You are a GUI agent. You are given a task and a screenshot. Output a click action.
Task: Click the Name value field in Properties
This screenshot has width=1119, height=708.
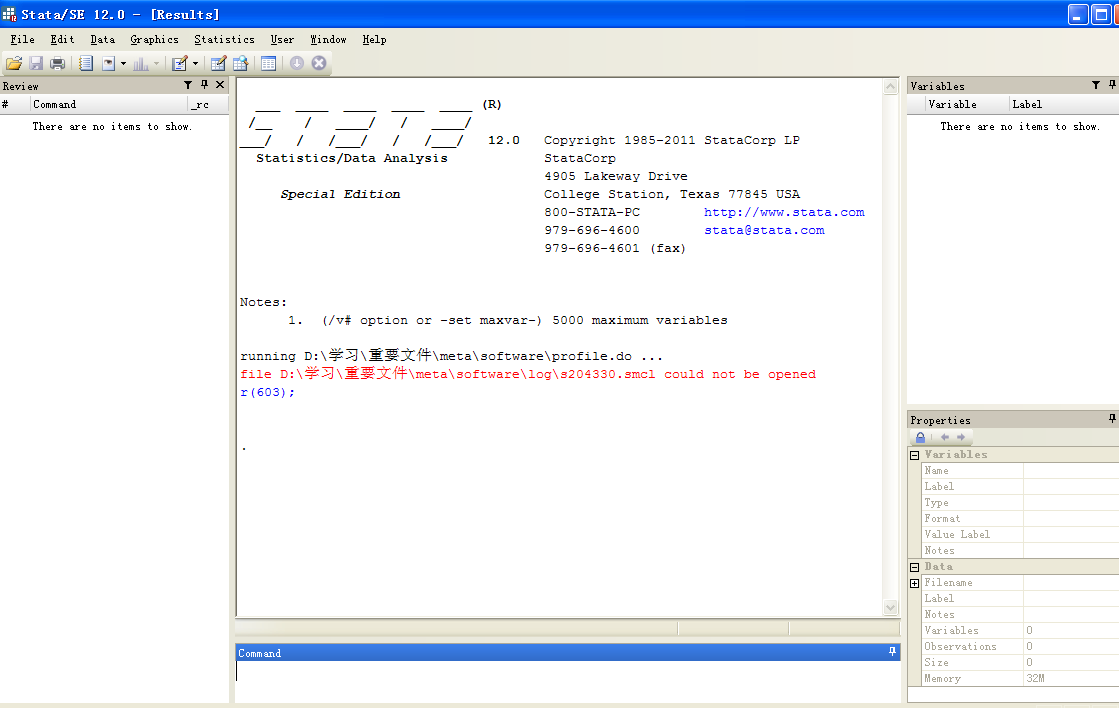[x=1070, y=470]
